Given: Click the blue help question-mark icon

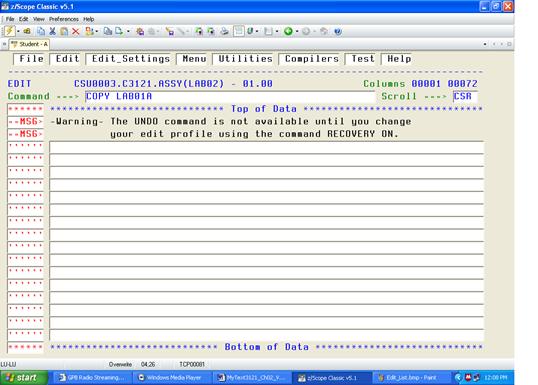Looking at the screenshot, I should [338, 32].
